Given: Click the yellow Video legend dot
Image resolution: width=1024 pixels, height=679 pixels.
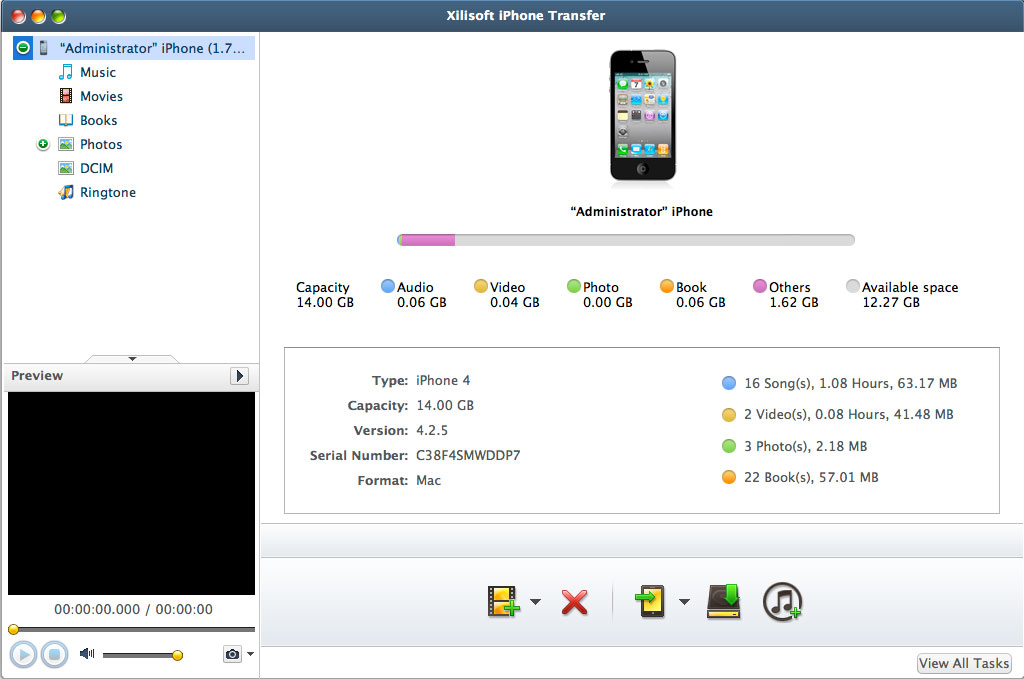Looking at the screenshot, I should point(481,286).
